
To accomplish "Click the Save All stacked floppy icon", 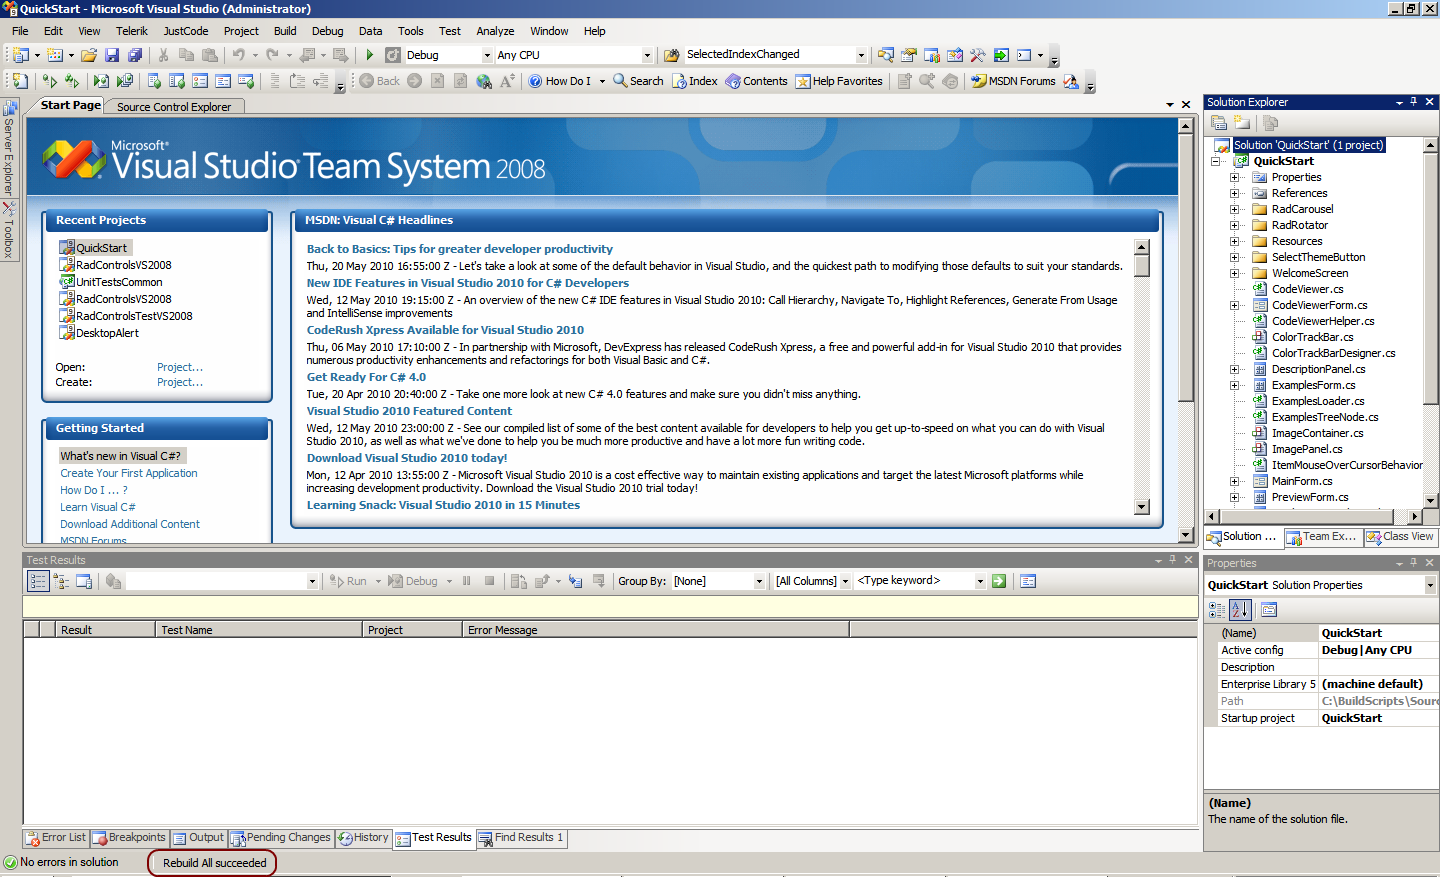I will coord(135,55).
